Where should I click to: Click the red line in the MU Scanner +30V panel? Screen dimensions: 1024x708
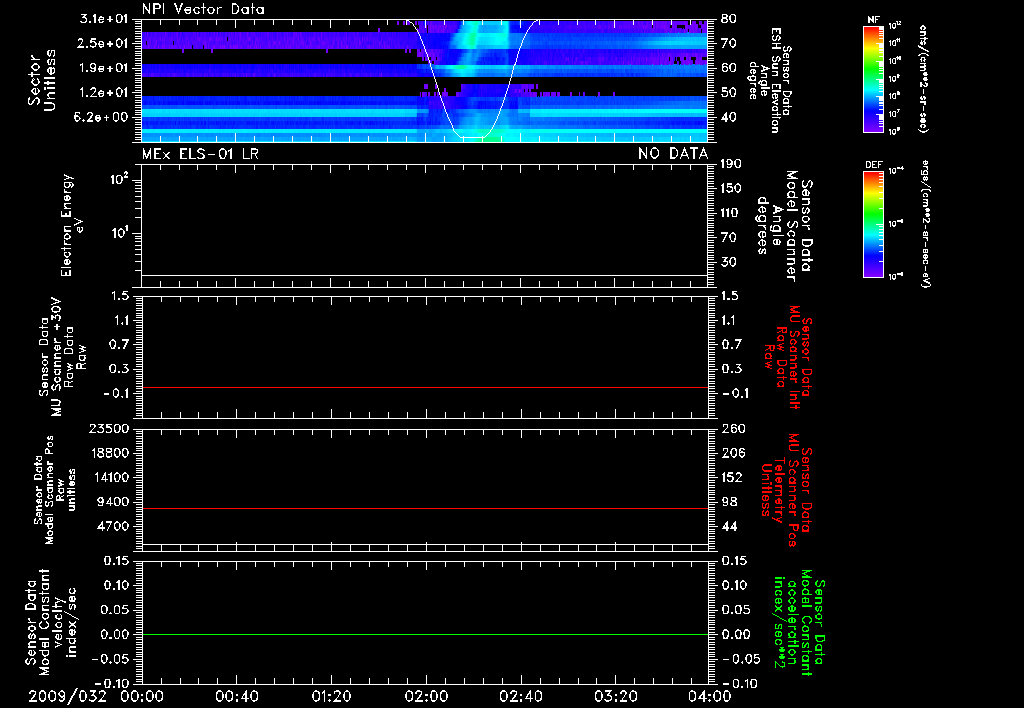click(x=424, y=387)
